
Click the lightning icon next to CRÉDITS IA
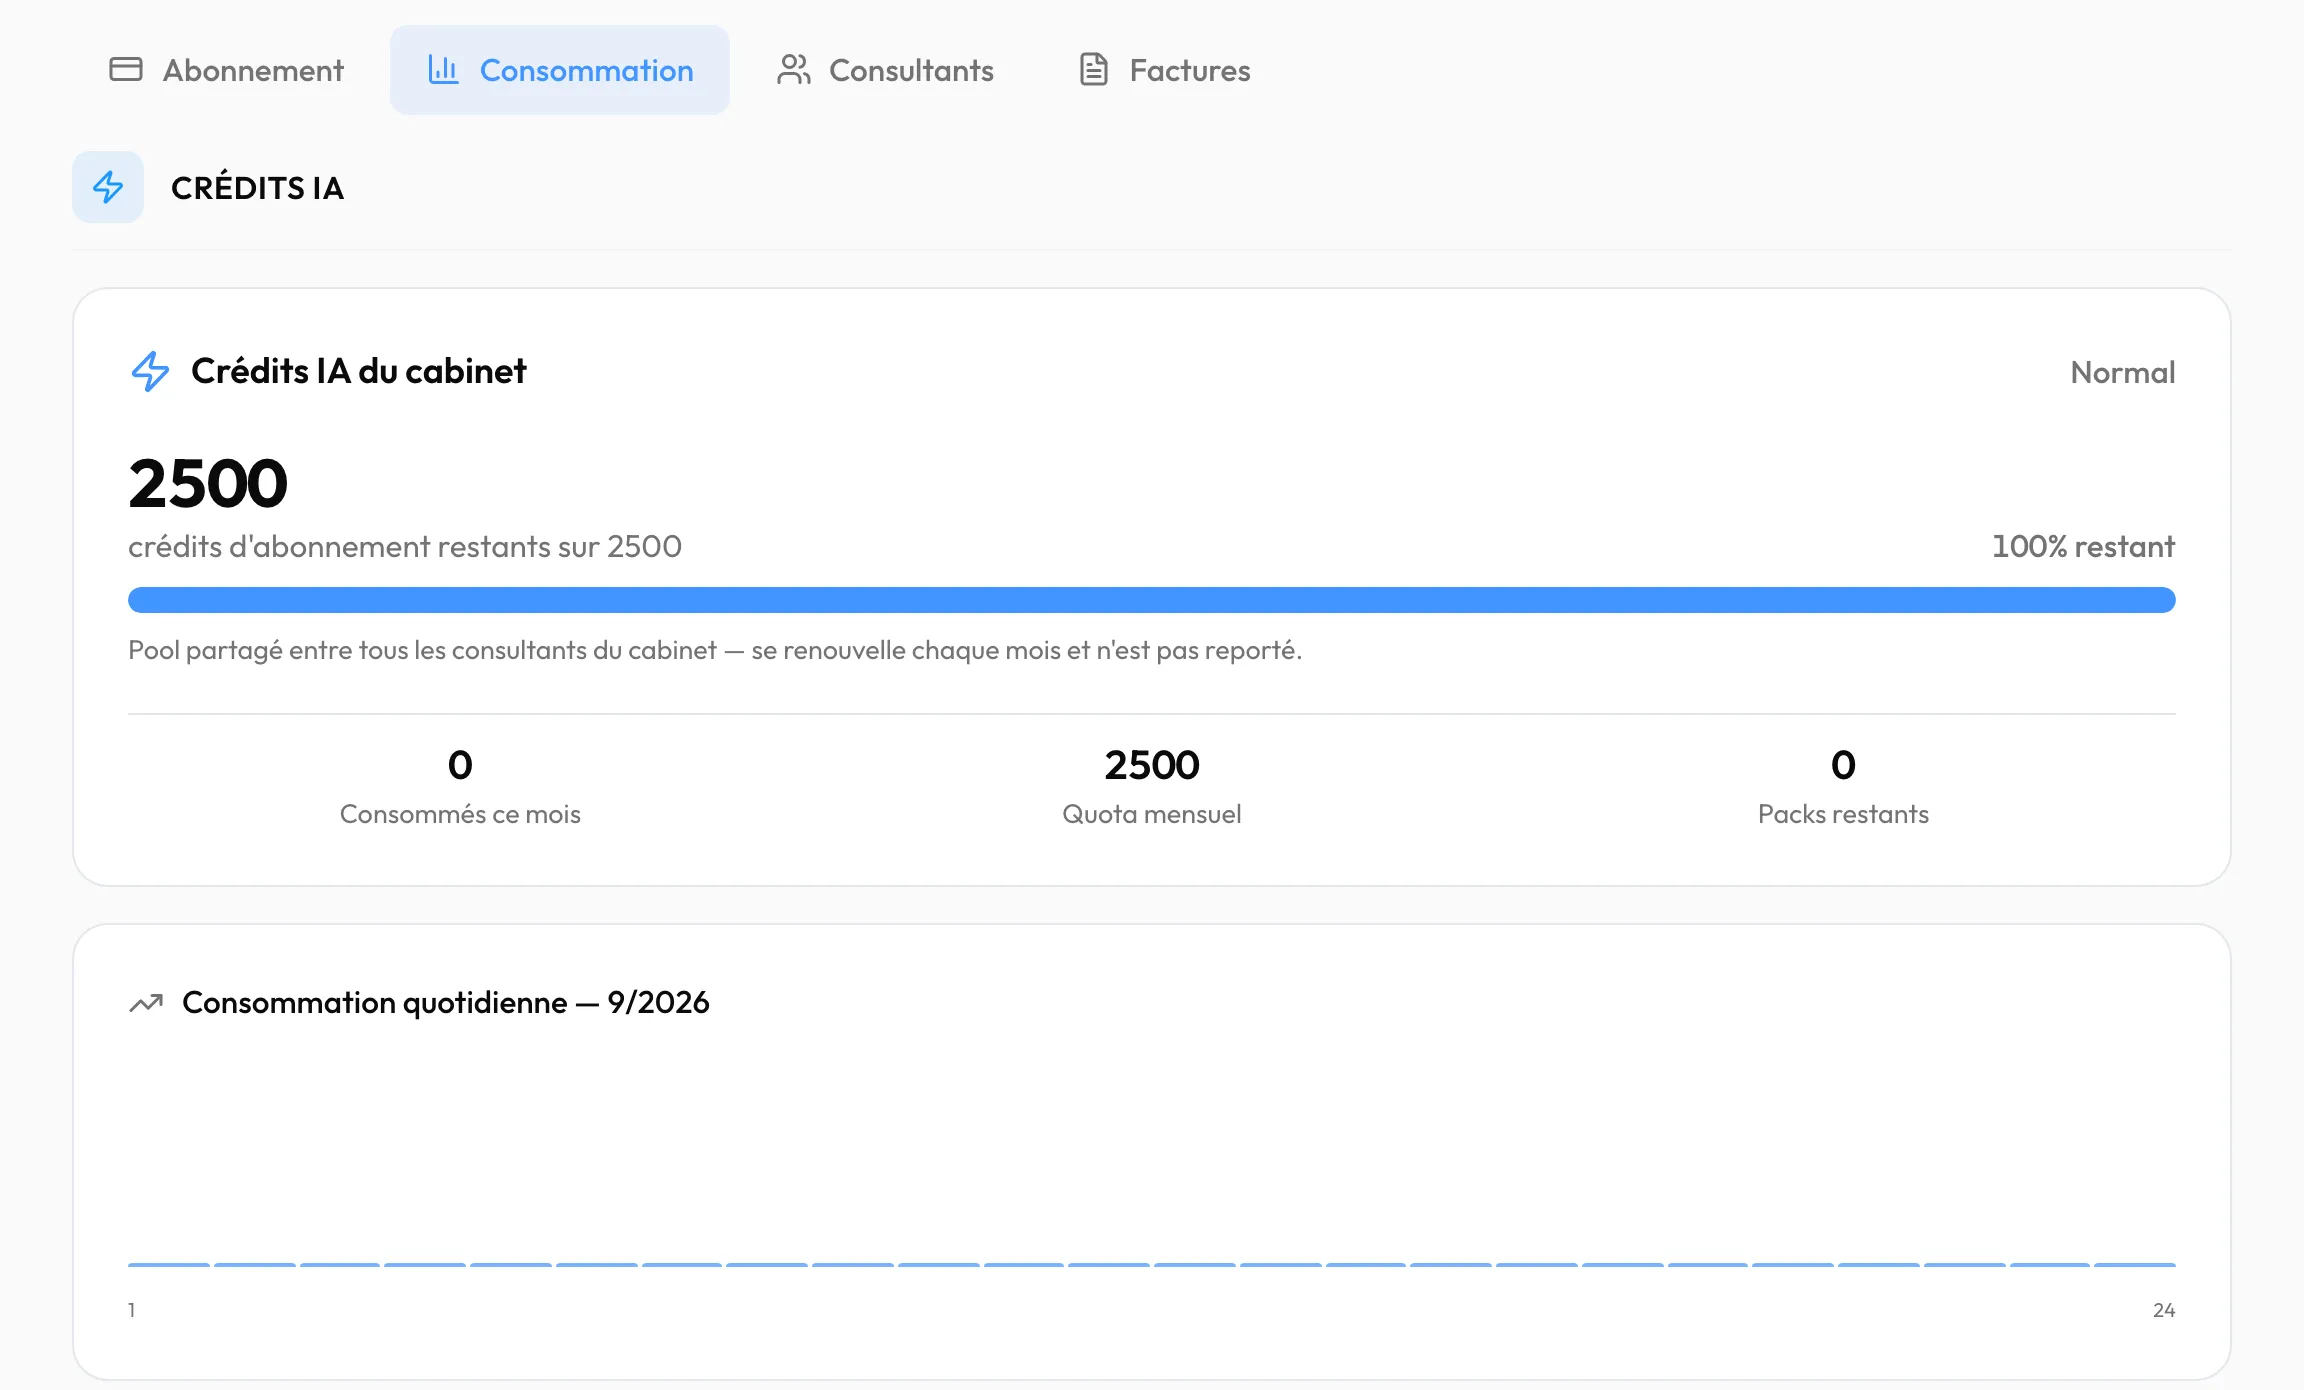pos(108,187)
